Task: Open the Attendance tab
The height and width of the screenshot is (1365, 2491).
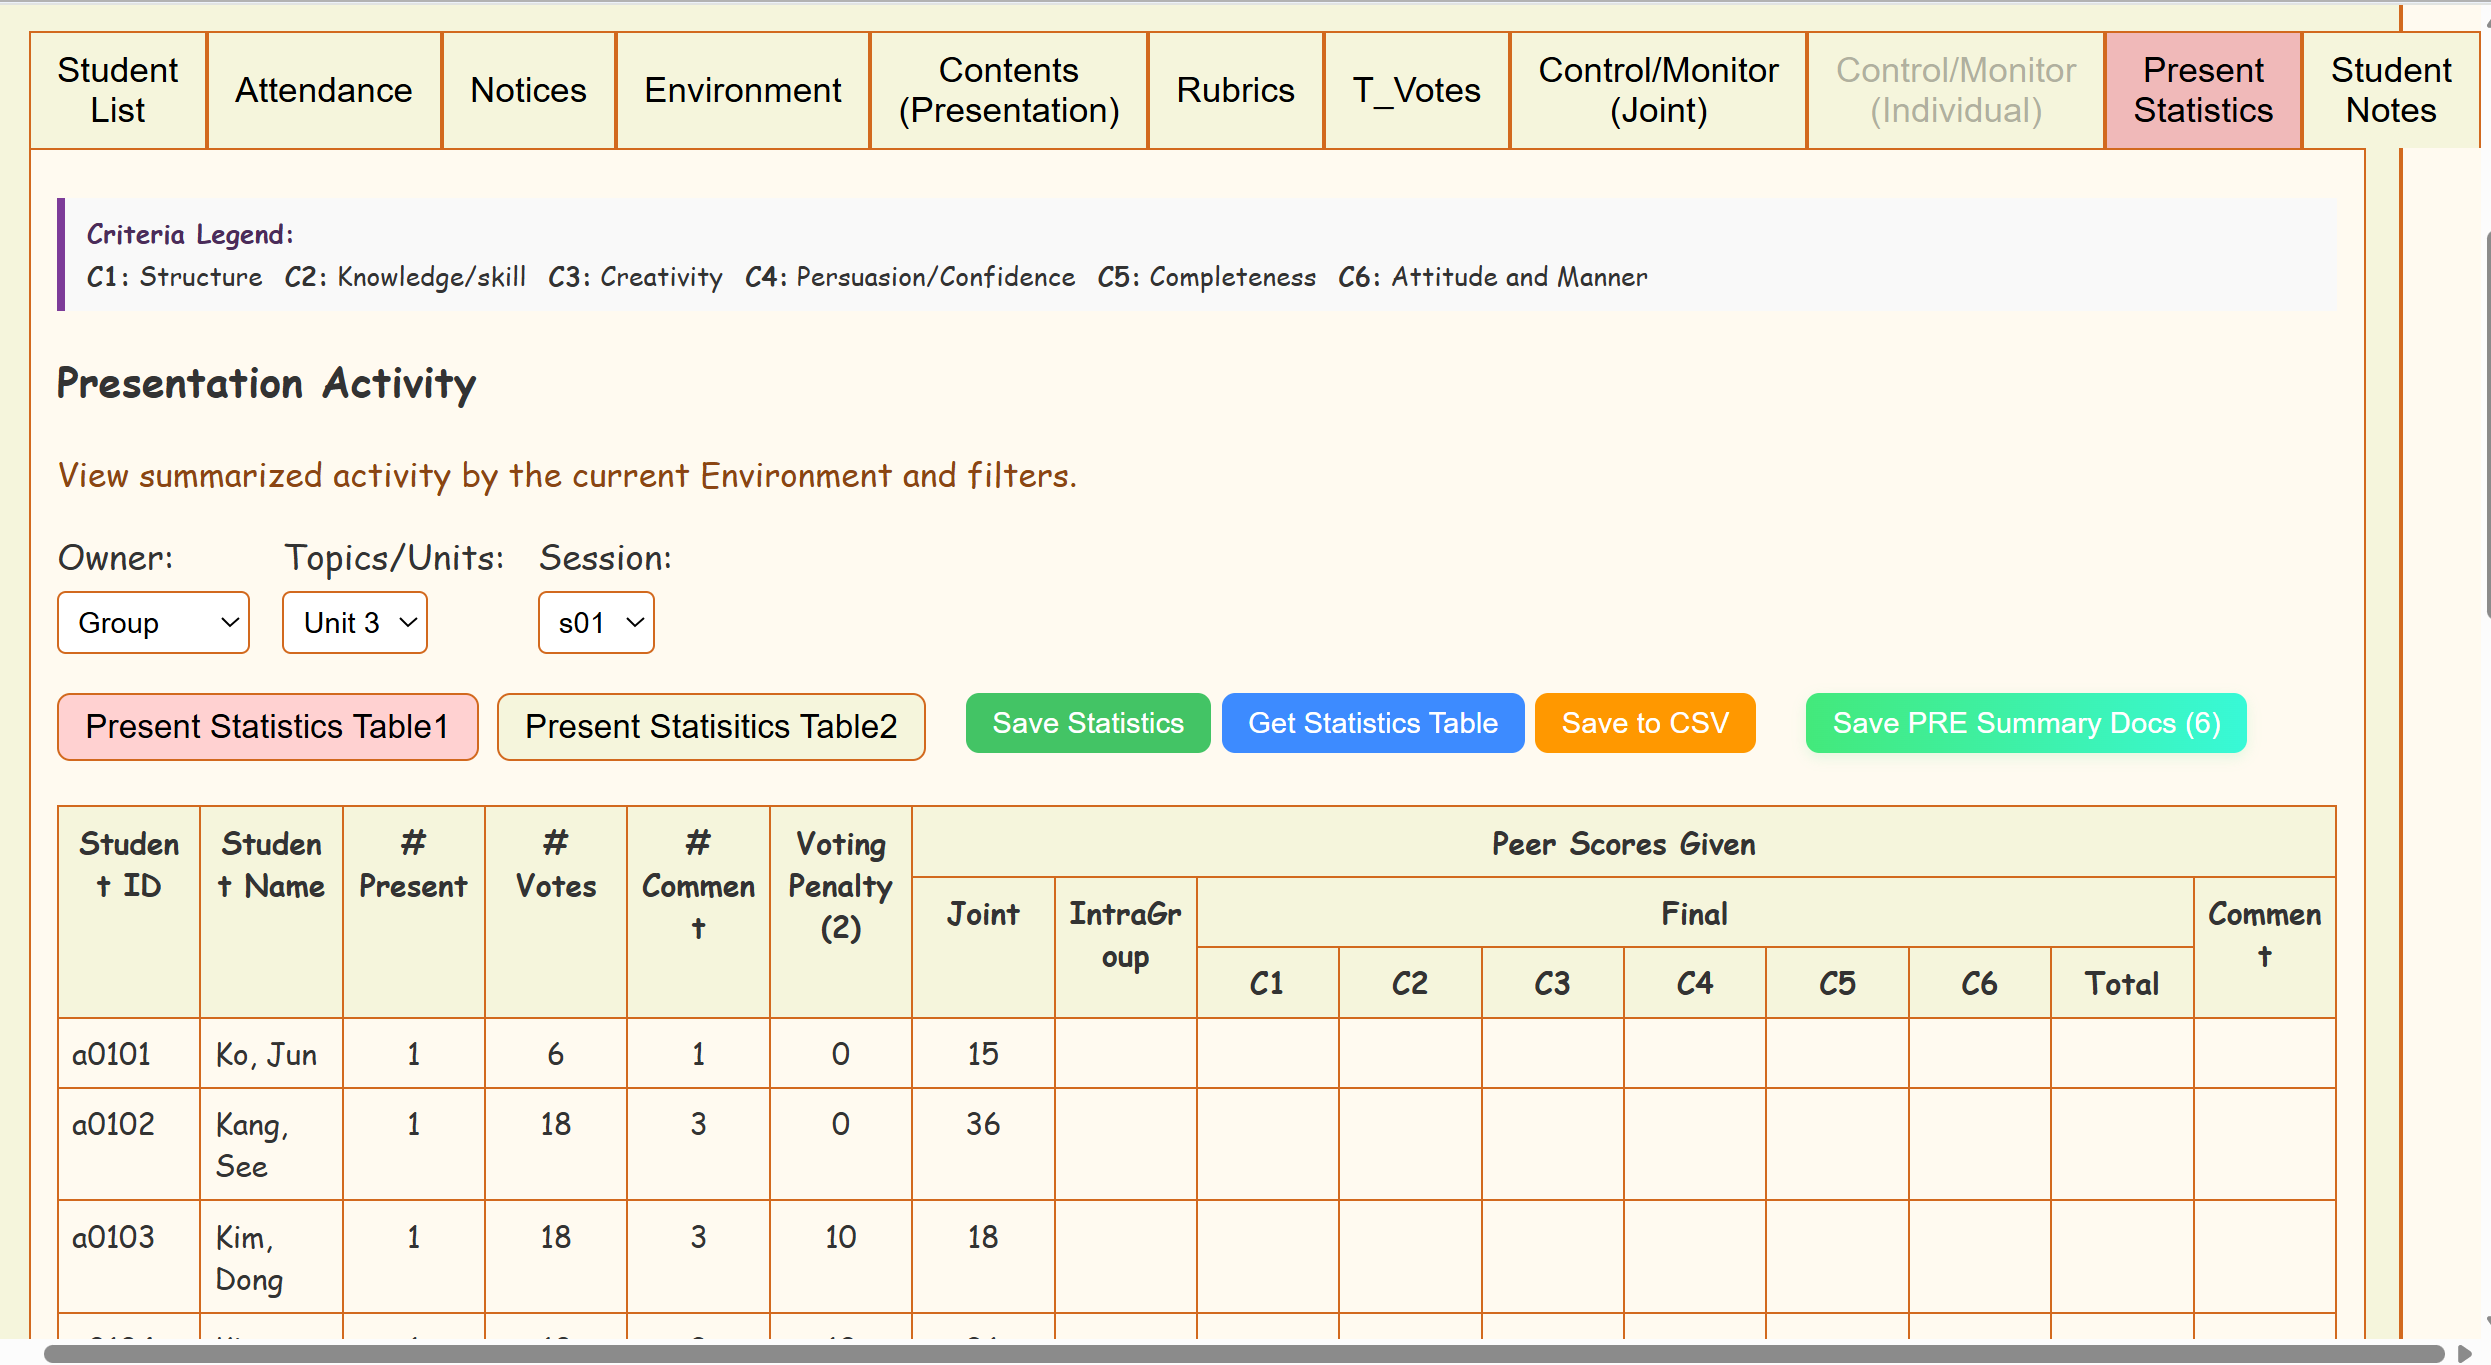Action: point(324,90)
